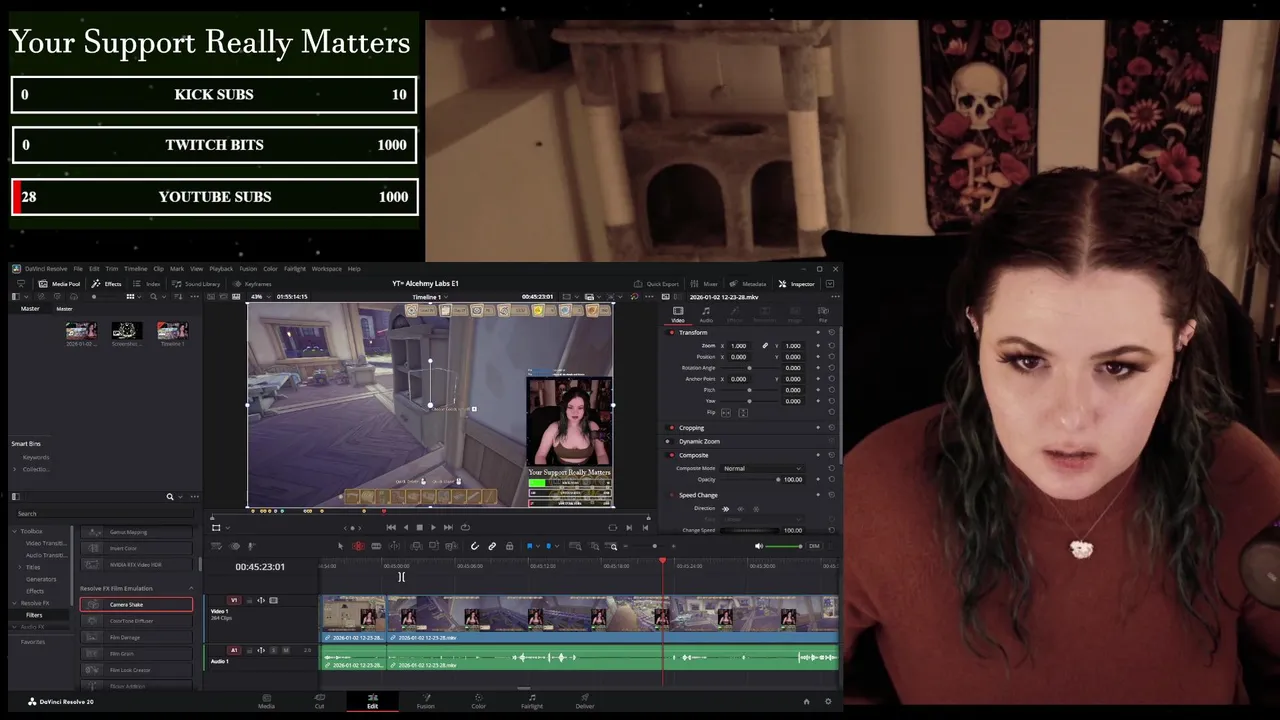Disable the Cropping section toggle
Image resolution: width=1280 pixels, height=720 pixels.
(671, 428)
